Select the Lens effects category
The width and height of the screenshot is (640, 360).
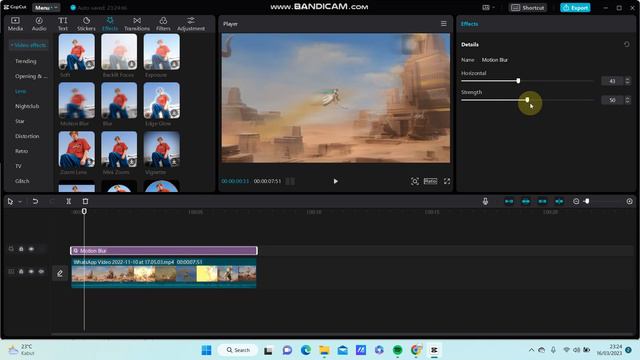(x=20, y=91)
